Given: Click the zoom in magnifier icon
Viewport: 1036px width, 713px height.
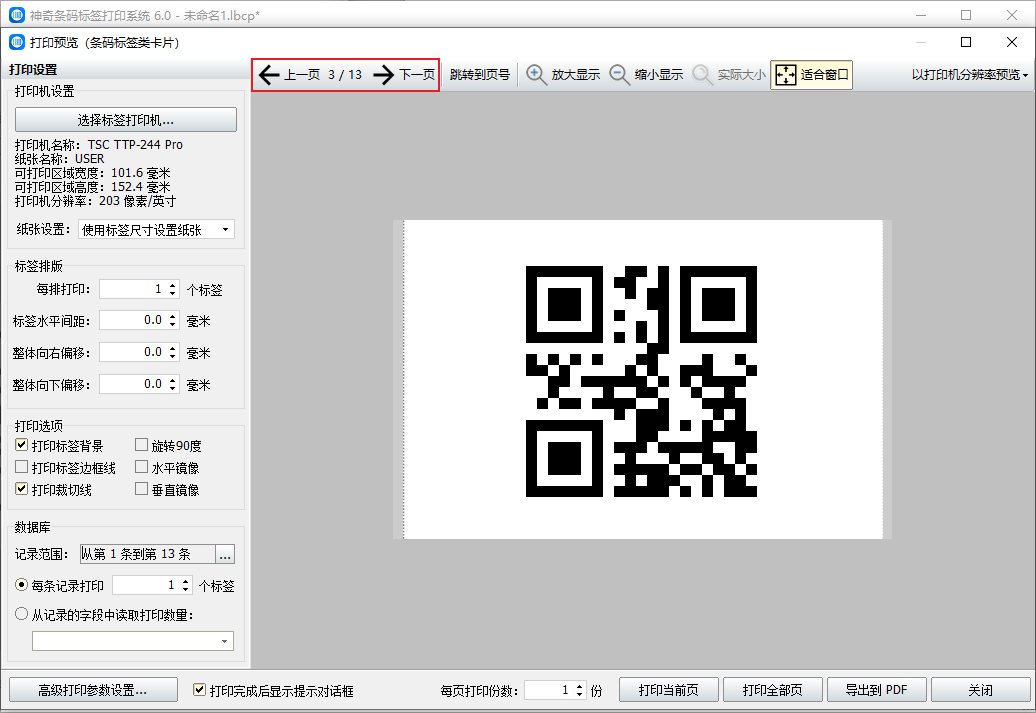Looking at the screenshot, I should (x=536, y=75).
